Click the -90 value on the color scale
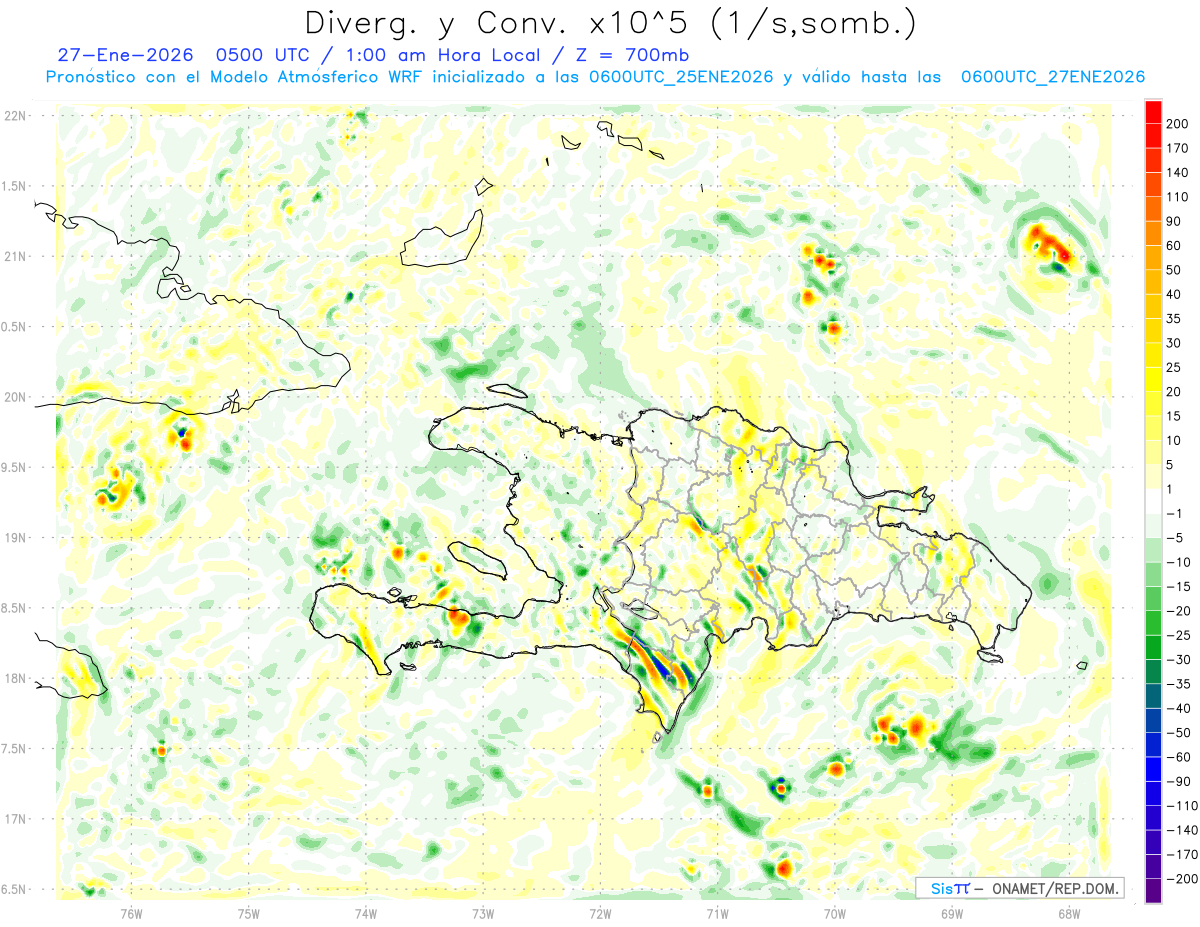 [1179, 781]
